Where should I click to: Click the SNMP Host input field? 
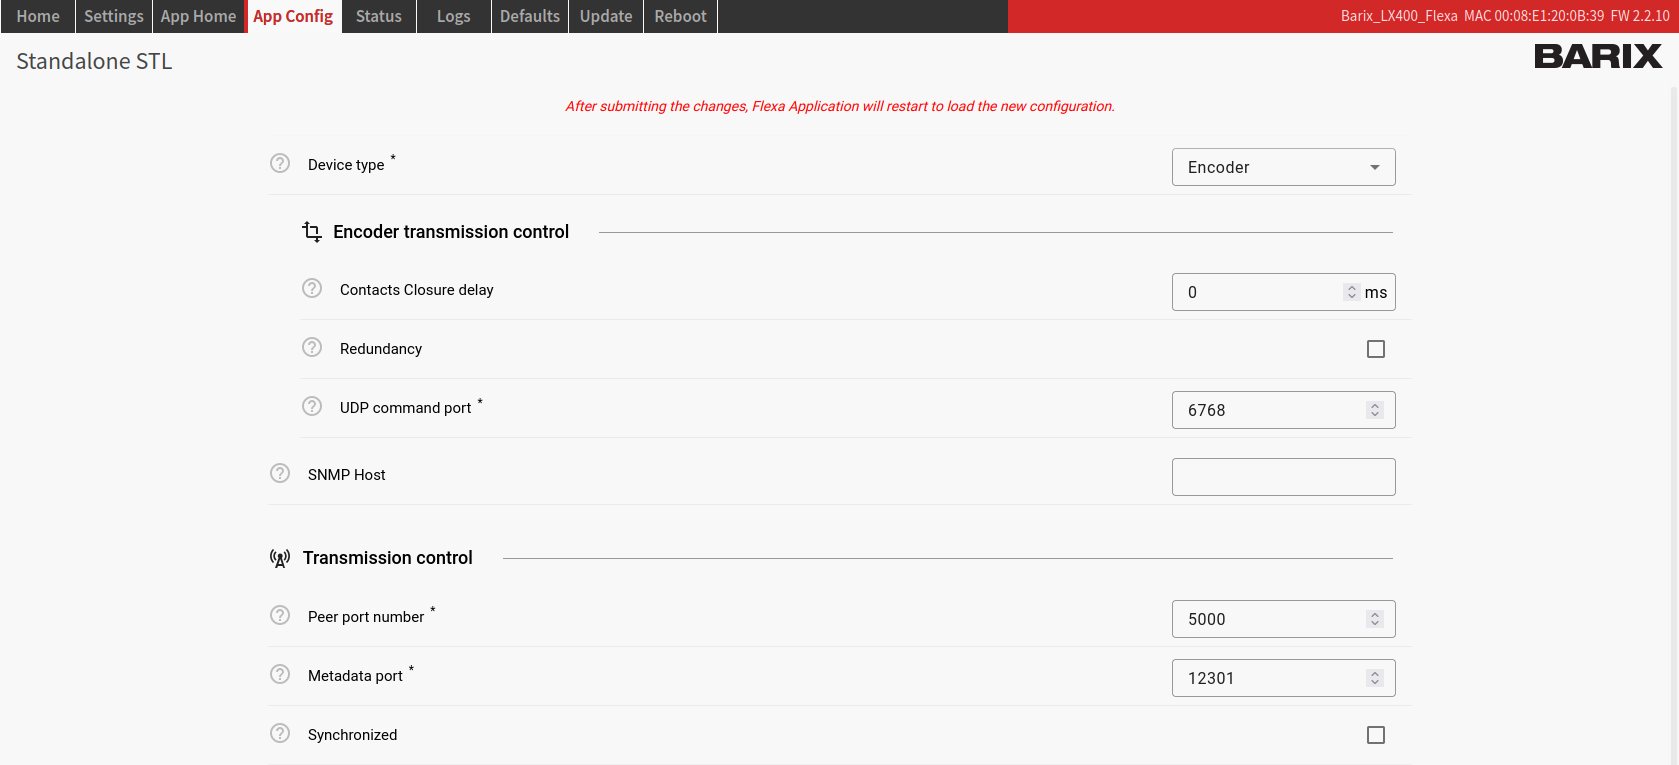(1283, 477)
